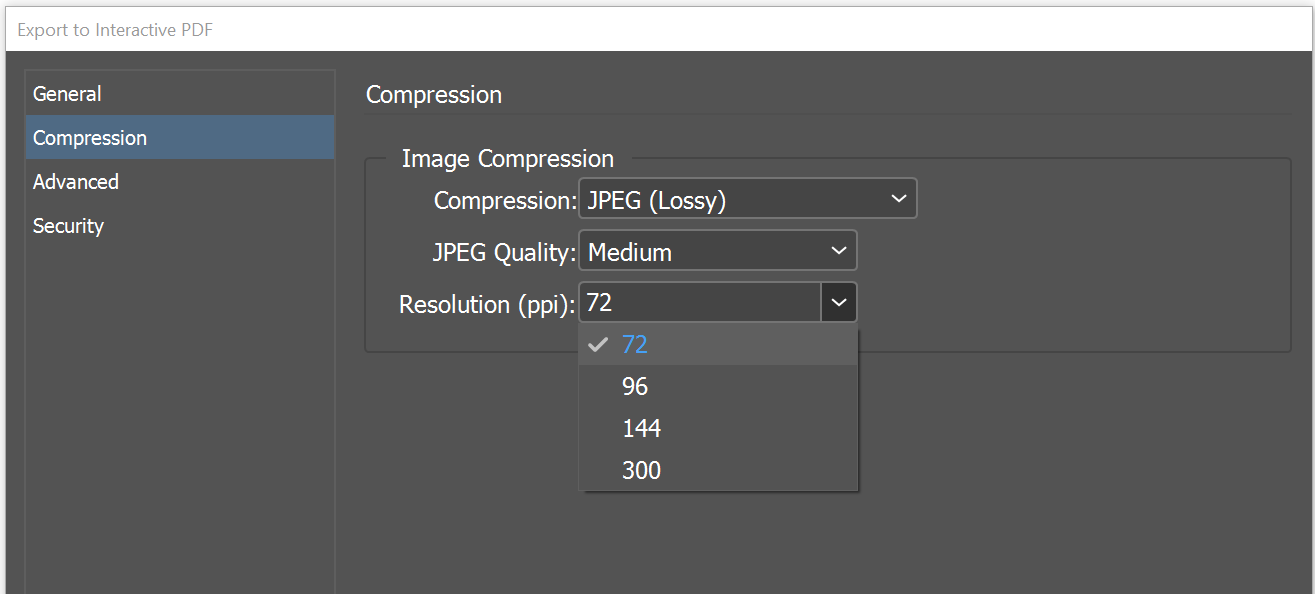Open the Security section
1315x594 pixels.
tap(68, 226)
